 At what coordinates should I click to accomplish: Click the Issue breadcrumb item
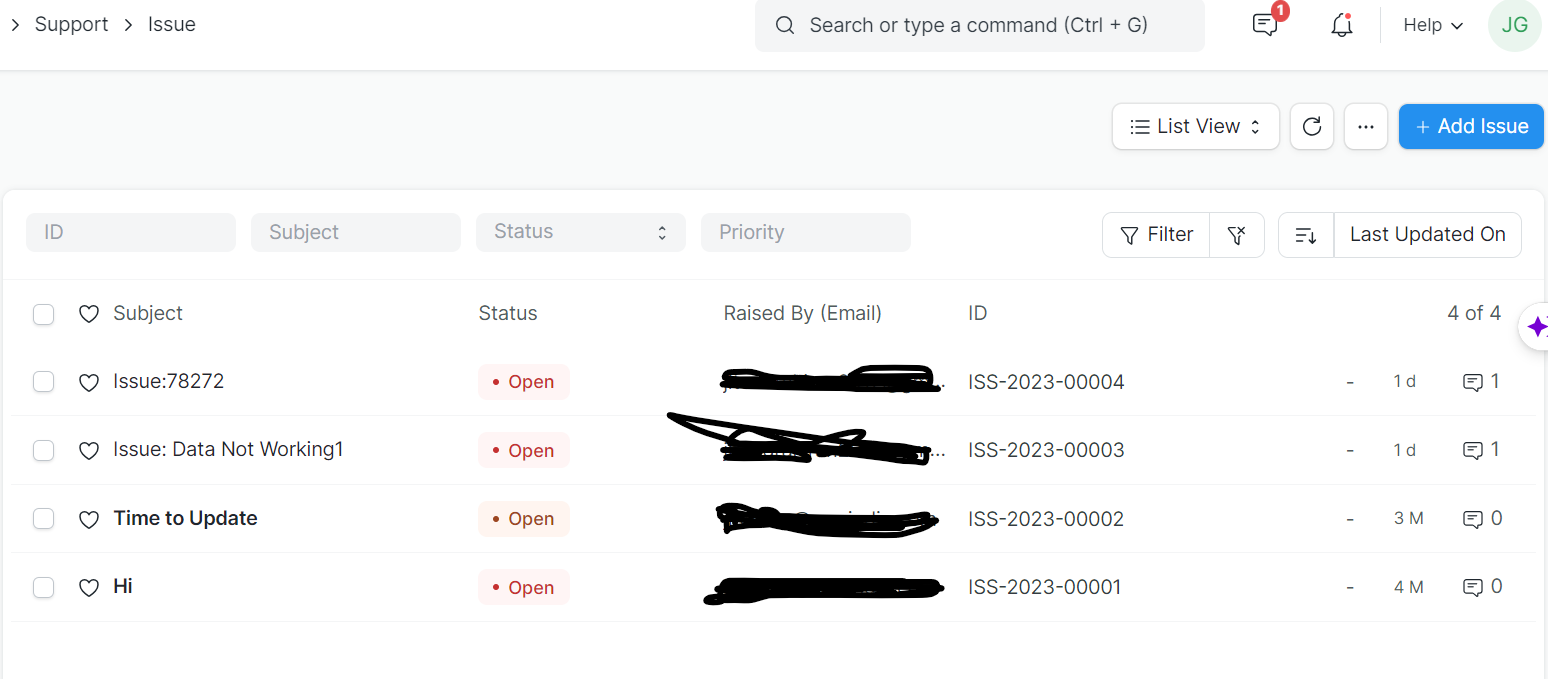tap(171, 24)
